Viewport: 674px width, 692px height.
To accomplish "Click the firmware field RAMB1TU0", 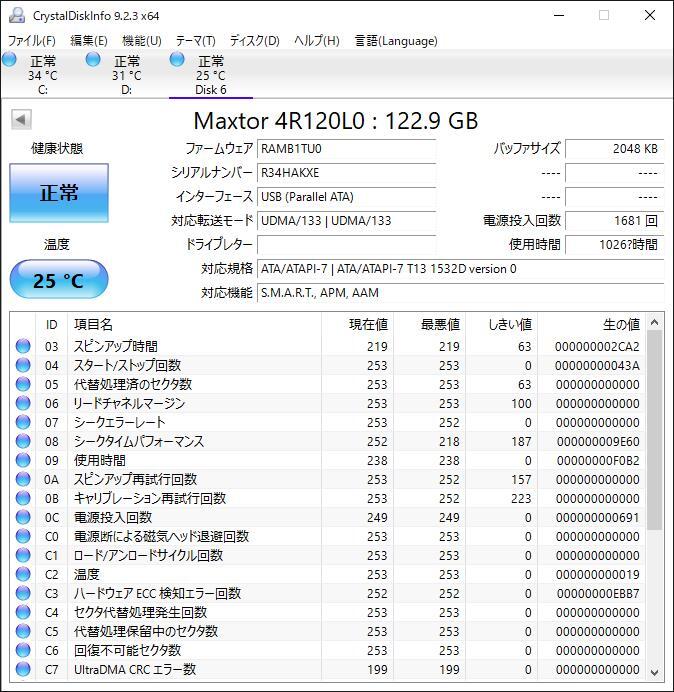I will coord(346,149).
